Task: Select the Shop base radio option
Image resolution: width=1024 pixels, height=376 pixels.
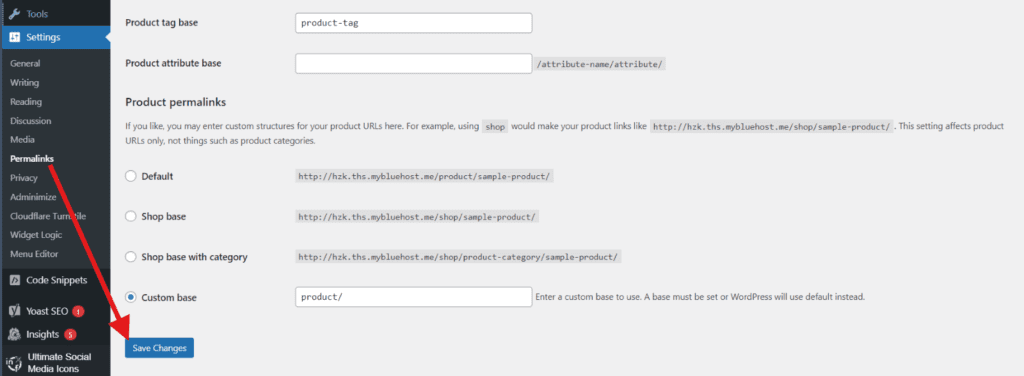Action: tap(131, 216)
